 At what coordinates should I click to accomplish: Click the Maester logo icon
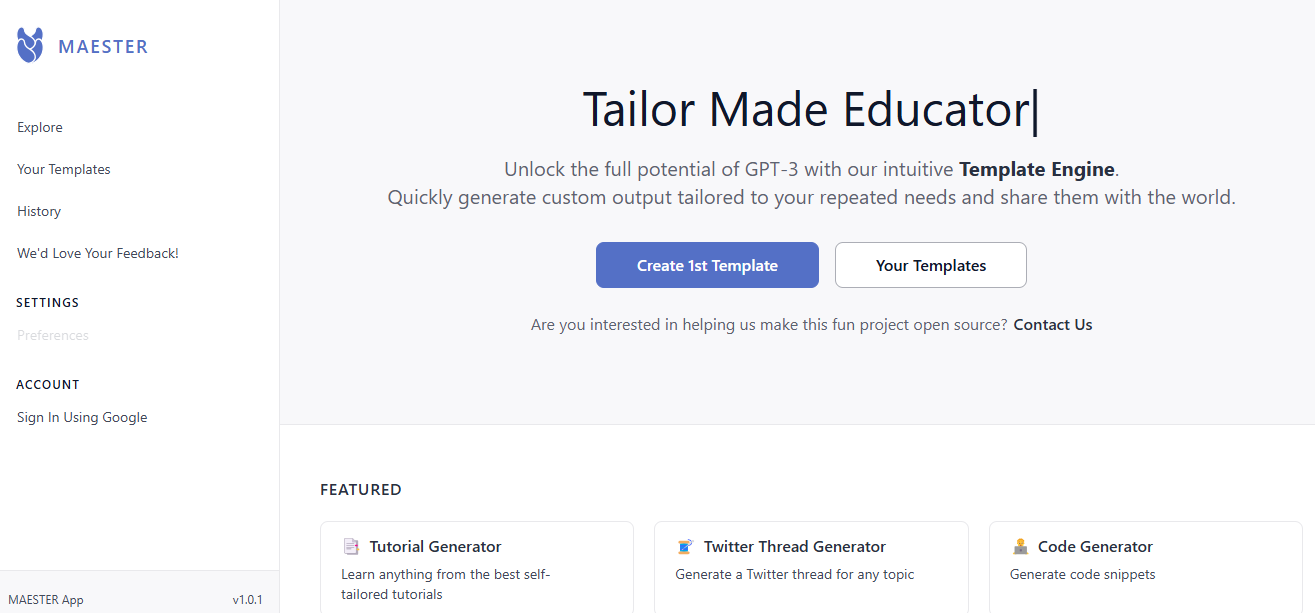tap(30, 45)
